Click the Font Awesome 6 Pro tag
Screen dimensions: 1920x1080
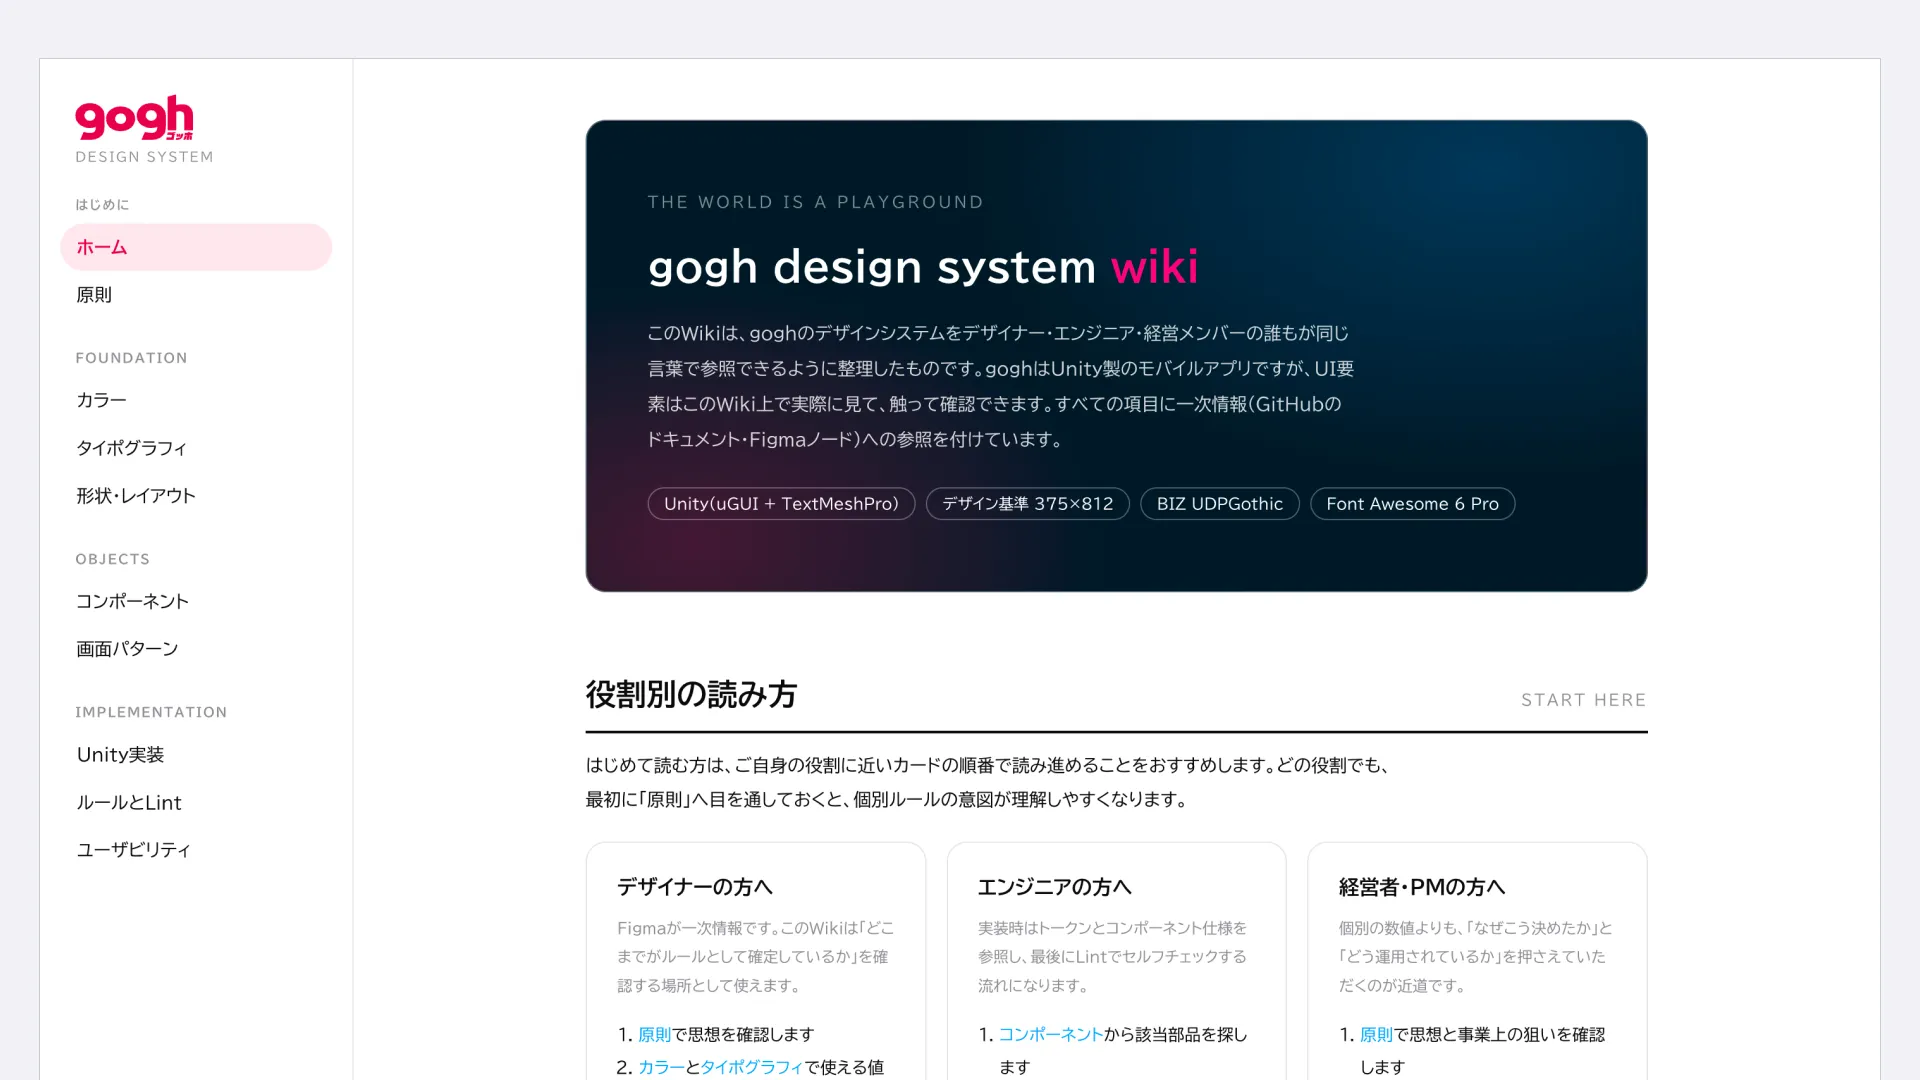click(x=1412, y=504)
